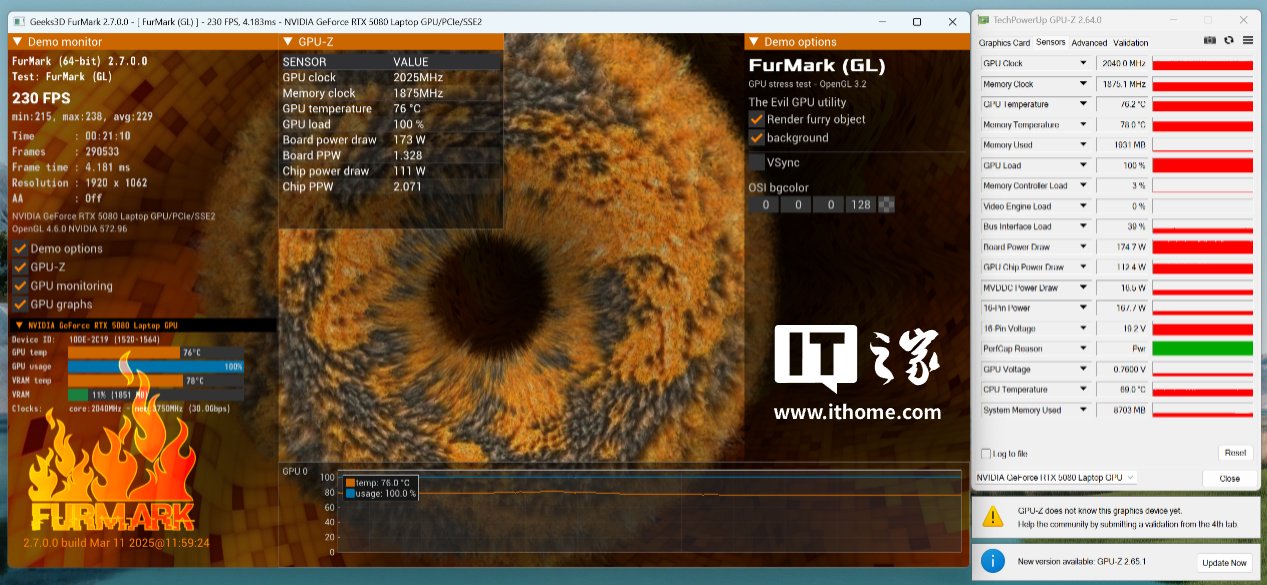The width and height of the screenshot is (1267, 585).
Task: Enable the VSync checkbox
Action: click(x=757, y=162)
